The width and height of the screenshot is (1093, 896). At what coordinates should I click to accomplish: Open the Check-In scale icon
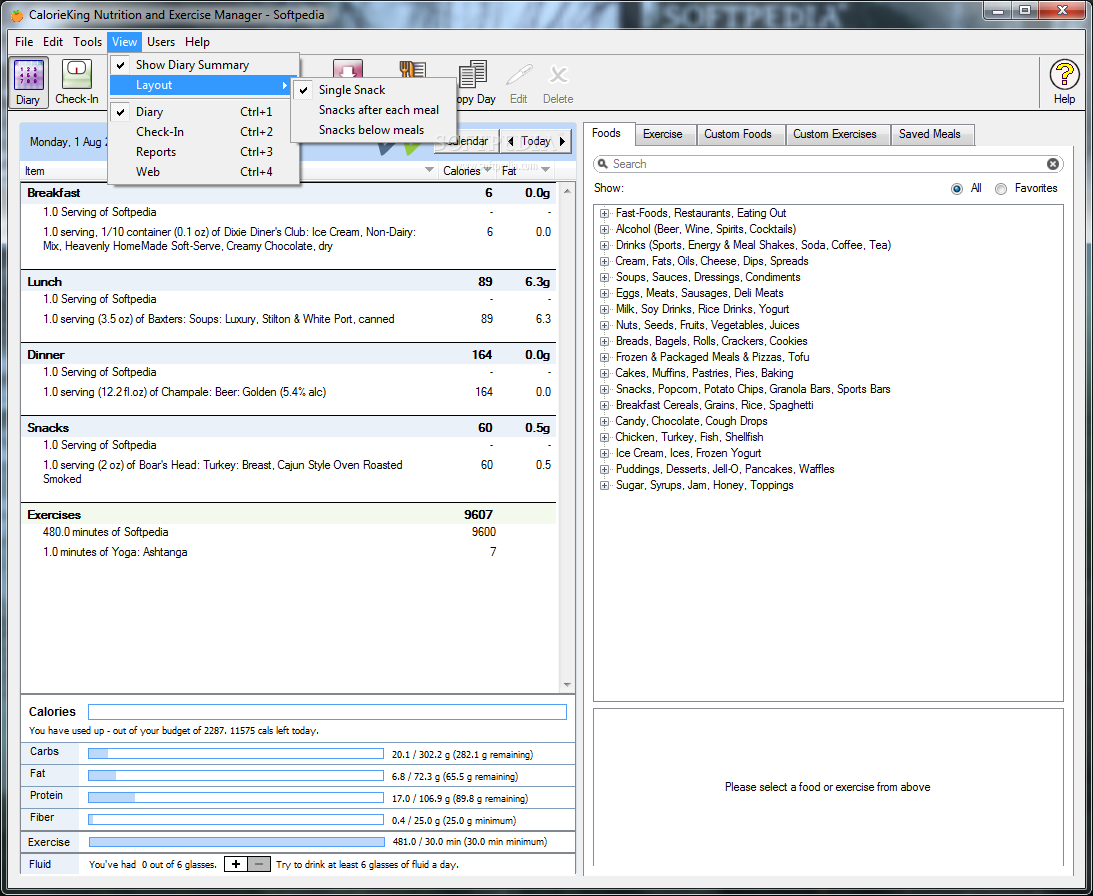click(77, 82)
